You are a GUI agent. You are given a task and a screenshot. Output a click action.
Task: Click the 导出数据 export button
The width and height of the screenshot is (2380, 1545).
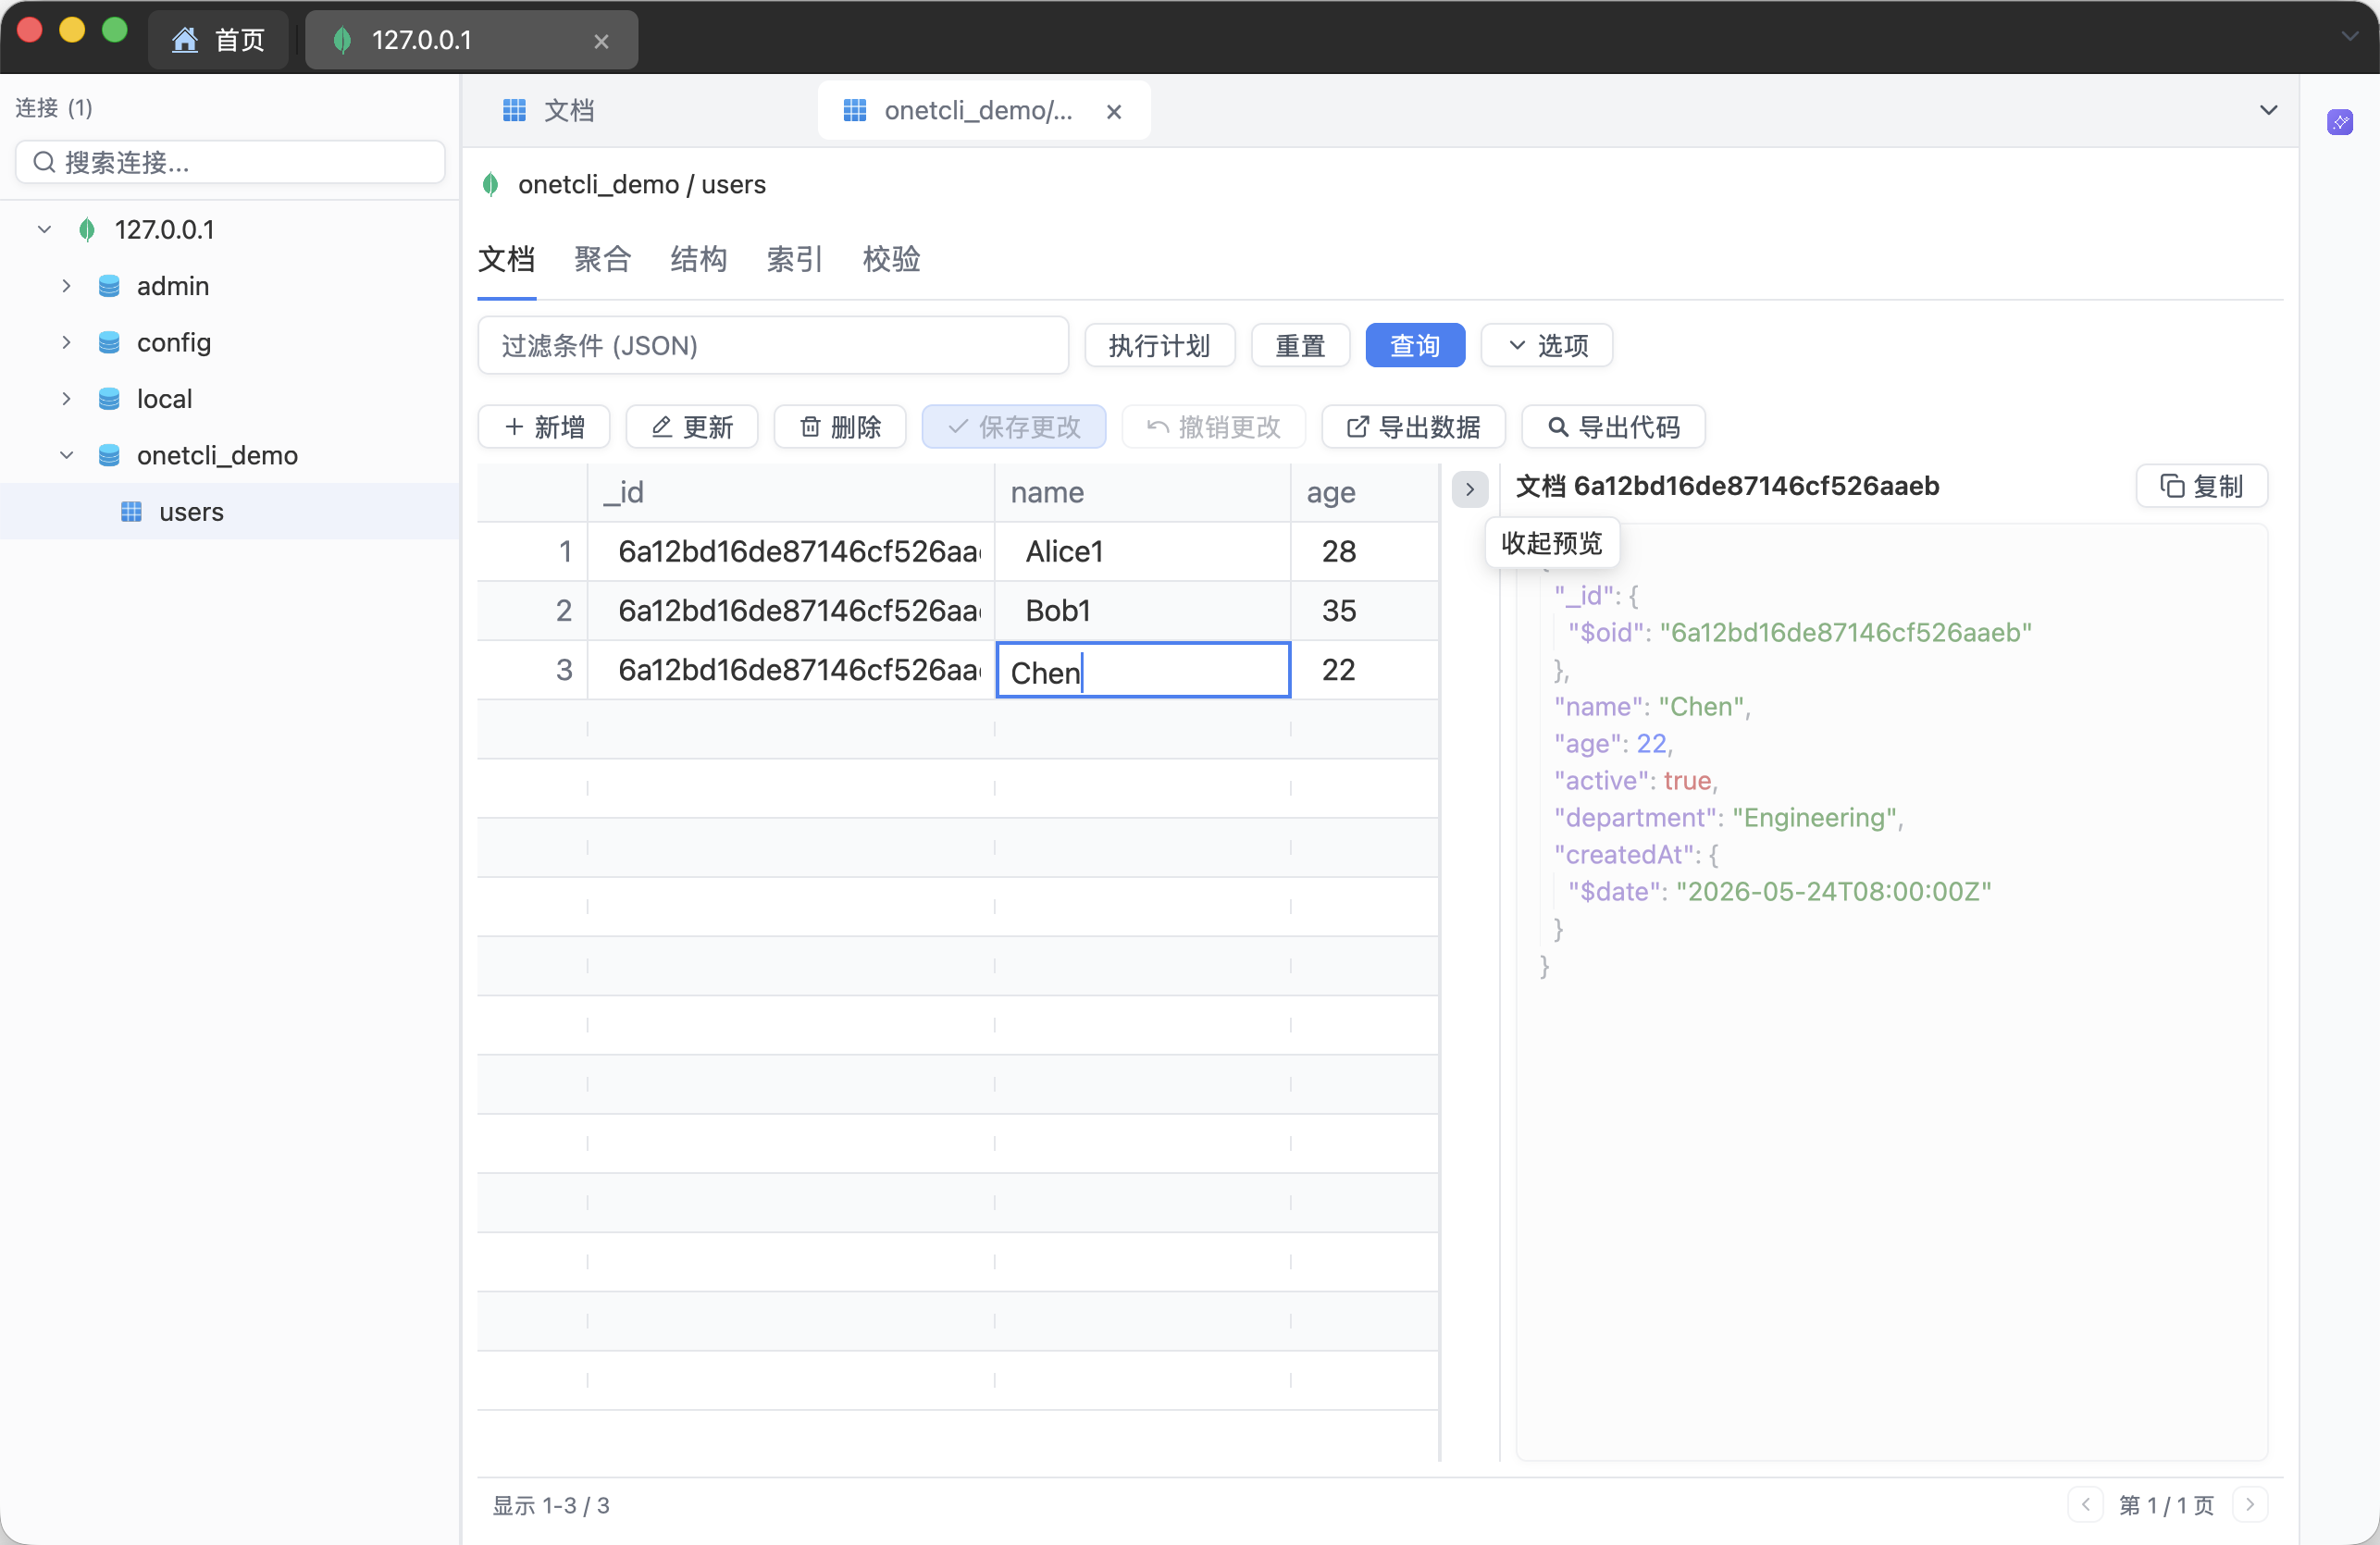pyautogui.click(x=1413, y=427)
